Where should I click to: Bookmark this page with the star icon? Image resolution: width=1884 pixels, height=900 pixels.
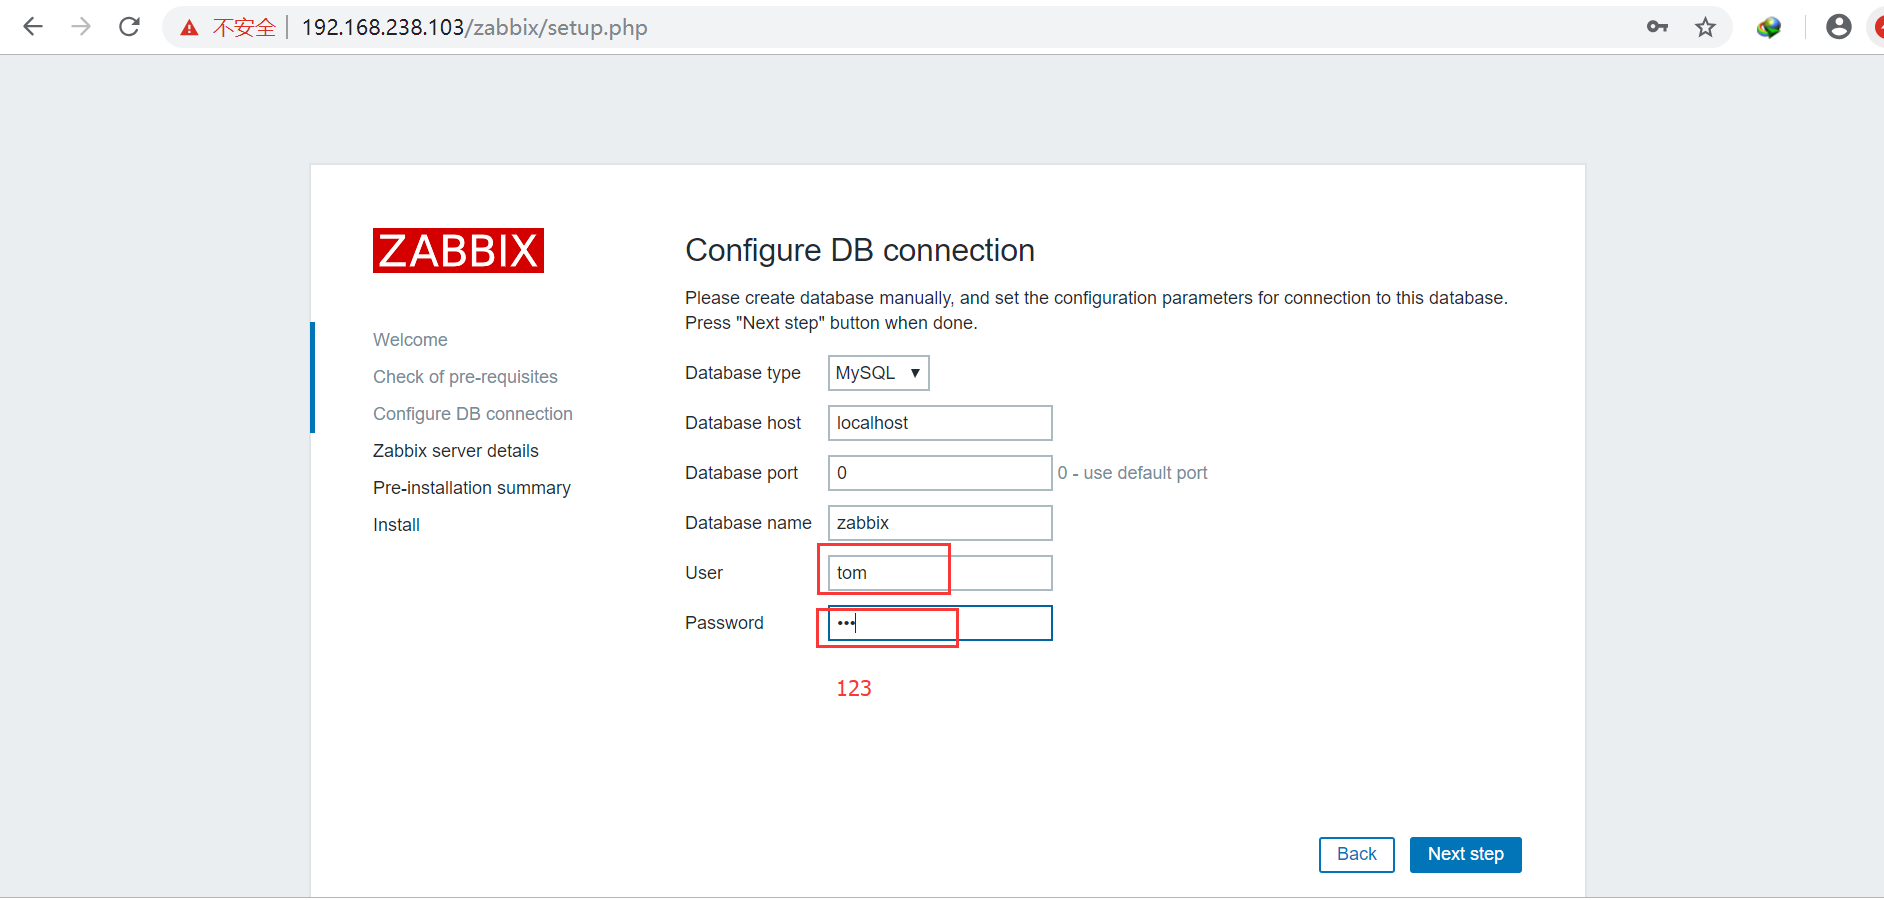point(1706,27)
